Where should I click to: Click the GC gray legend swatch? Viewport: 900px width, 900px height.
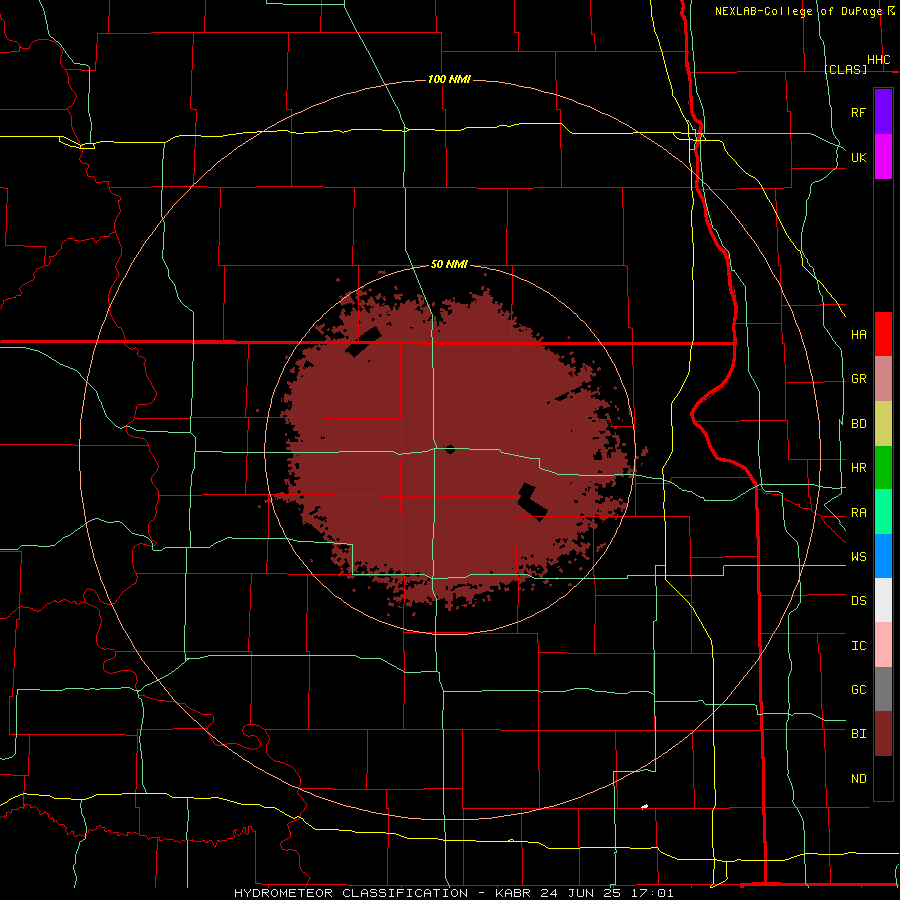pos(883,689)
